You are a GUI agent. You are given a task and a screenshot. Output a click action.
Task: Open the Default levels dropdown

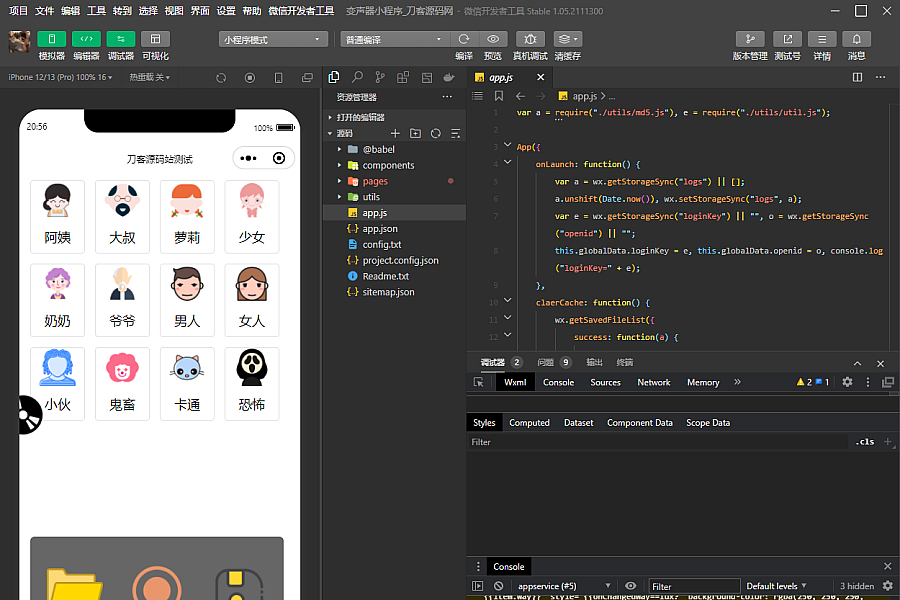(x=777, y=586)
